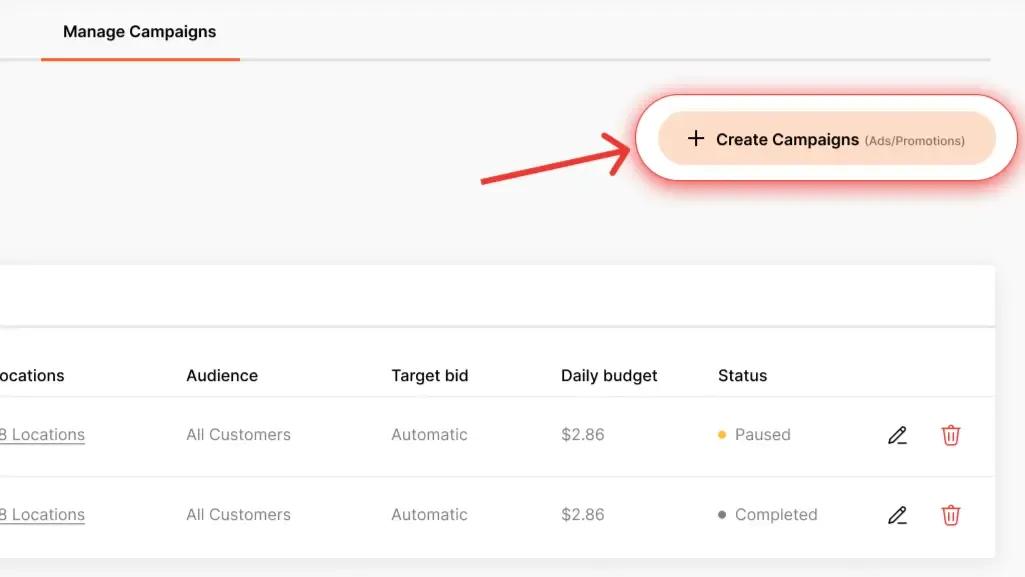This screenshot has width=1025, height=577.
Task: Edit the Paused campaign with the pencil icon
Action: tap(897, 435)
